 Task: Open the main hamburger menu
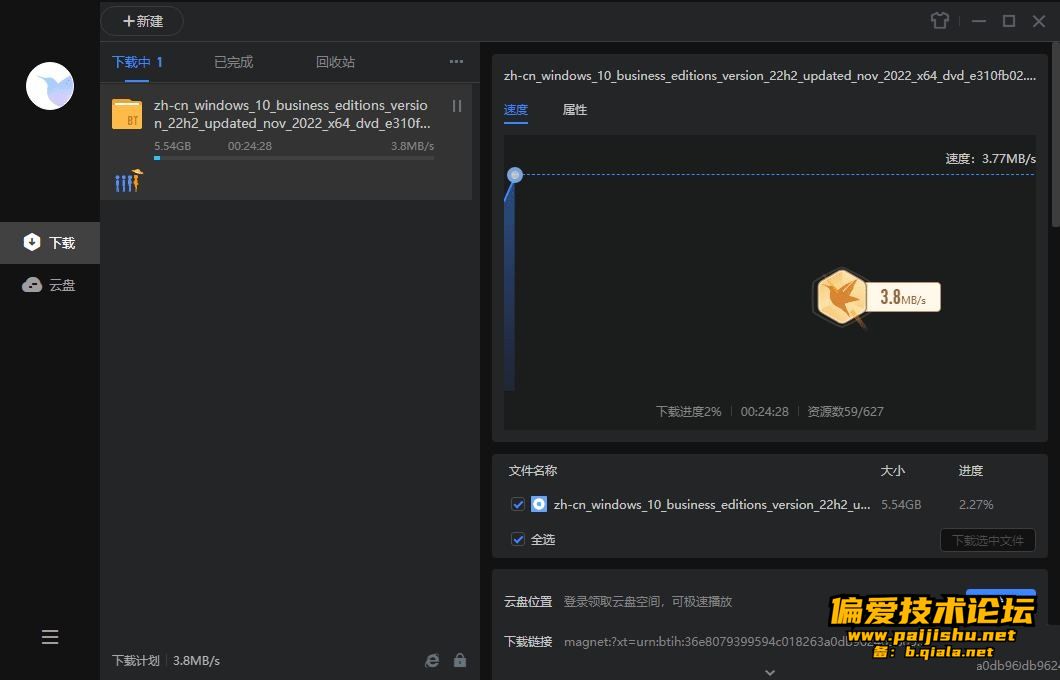(x=50, y=637)
